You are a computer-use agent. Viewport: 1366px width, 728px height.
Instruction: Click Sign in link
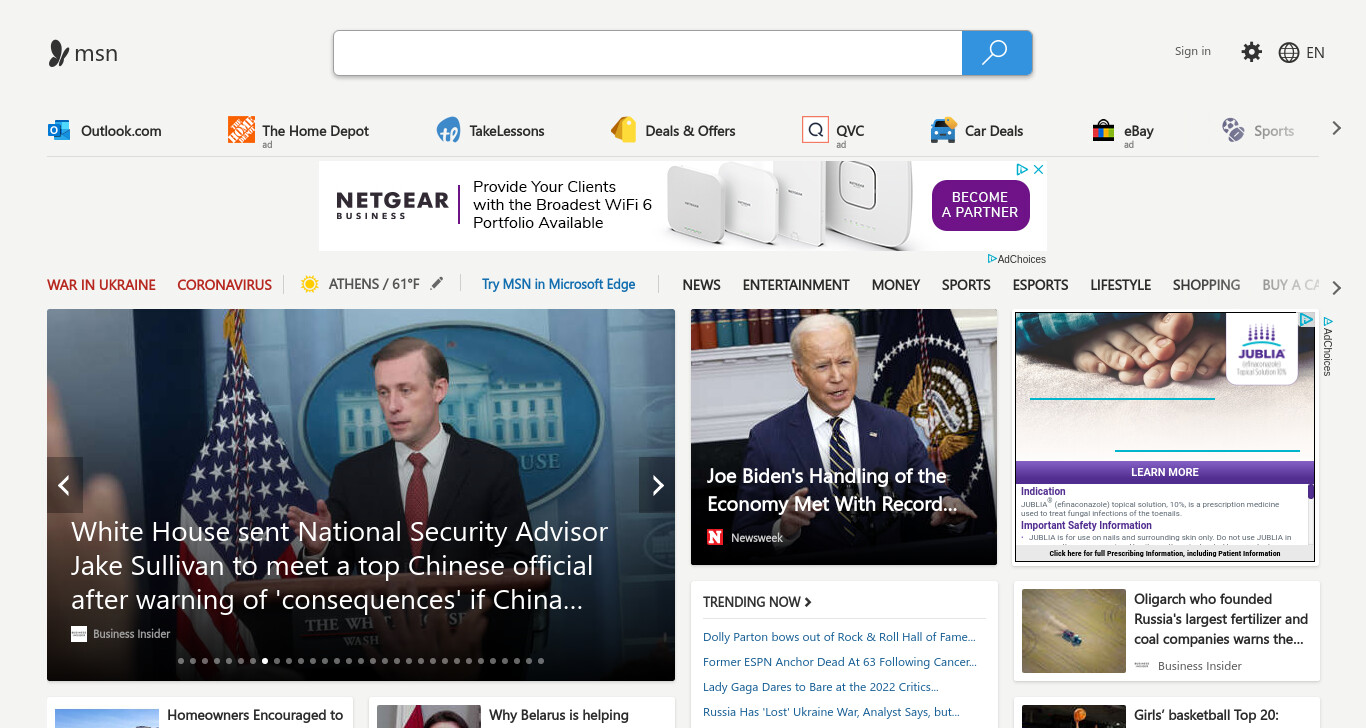(x=1192, y=51)
